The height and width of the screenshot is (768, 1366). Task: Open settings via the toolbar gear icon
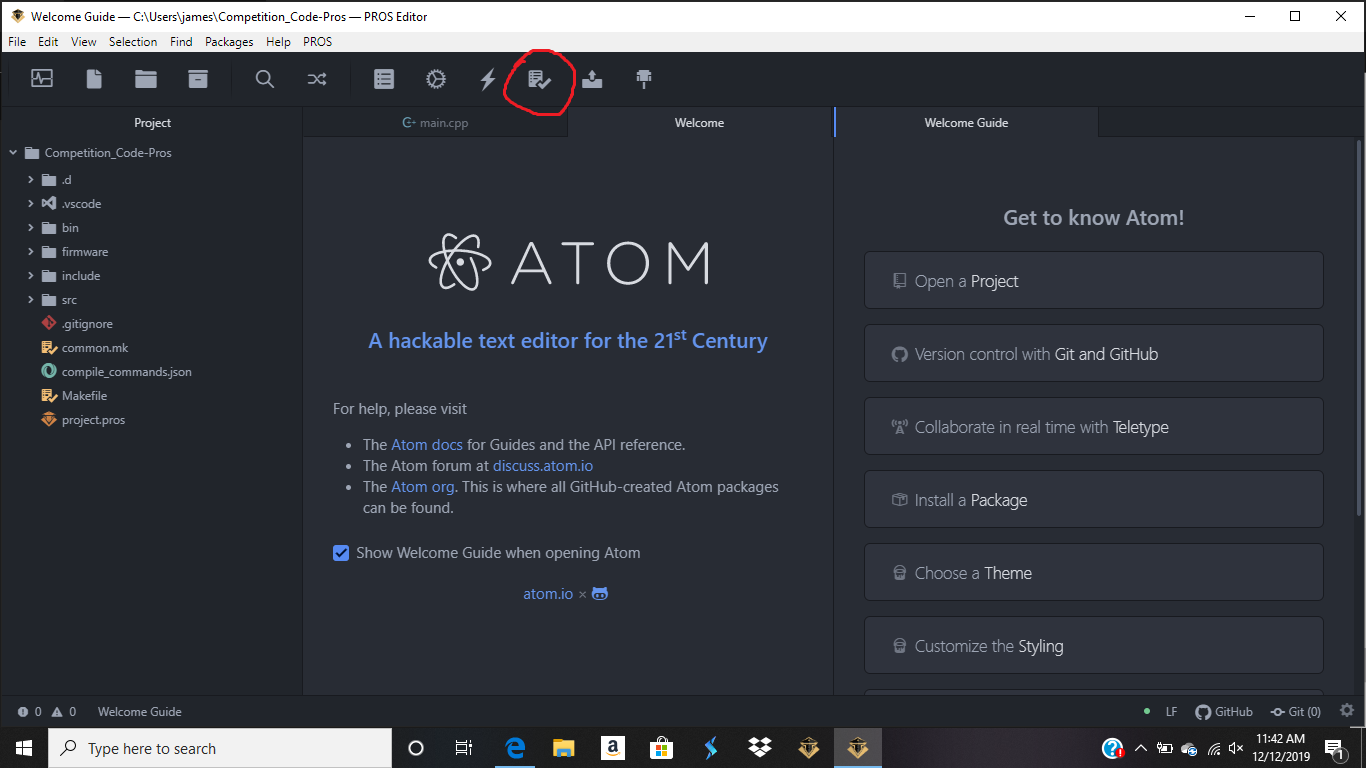pyautogui.click(x=436, y=79)
